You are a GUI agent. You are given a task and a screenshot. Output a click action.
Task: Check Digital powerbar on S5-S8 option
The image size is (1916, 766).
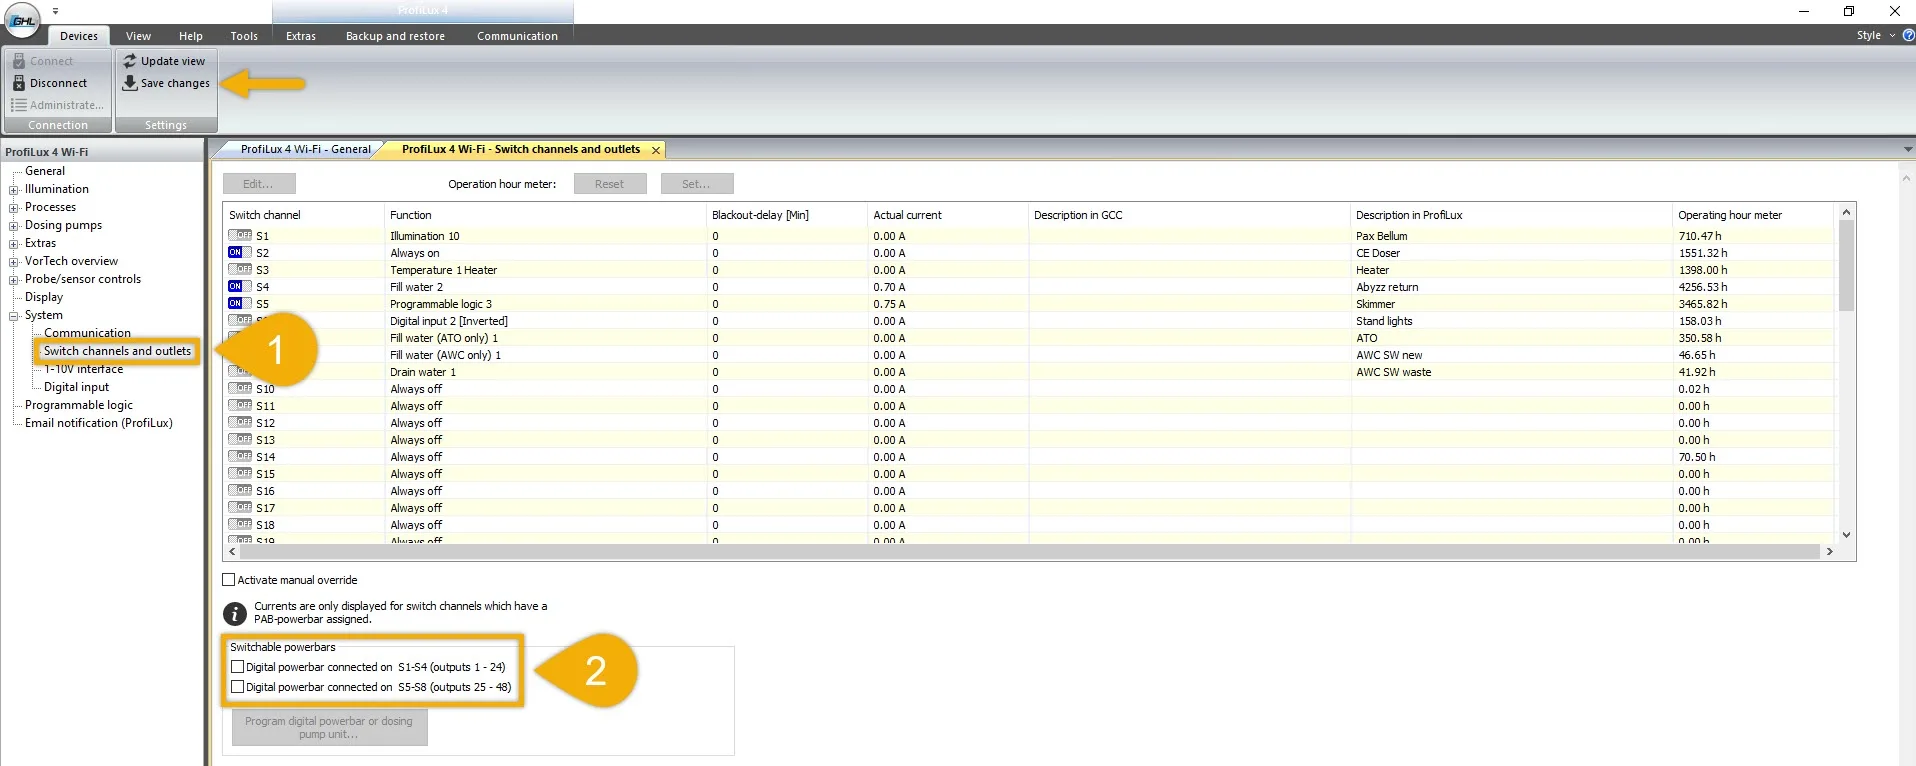pos(238,687)
